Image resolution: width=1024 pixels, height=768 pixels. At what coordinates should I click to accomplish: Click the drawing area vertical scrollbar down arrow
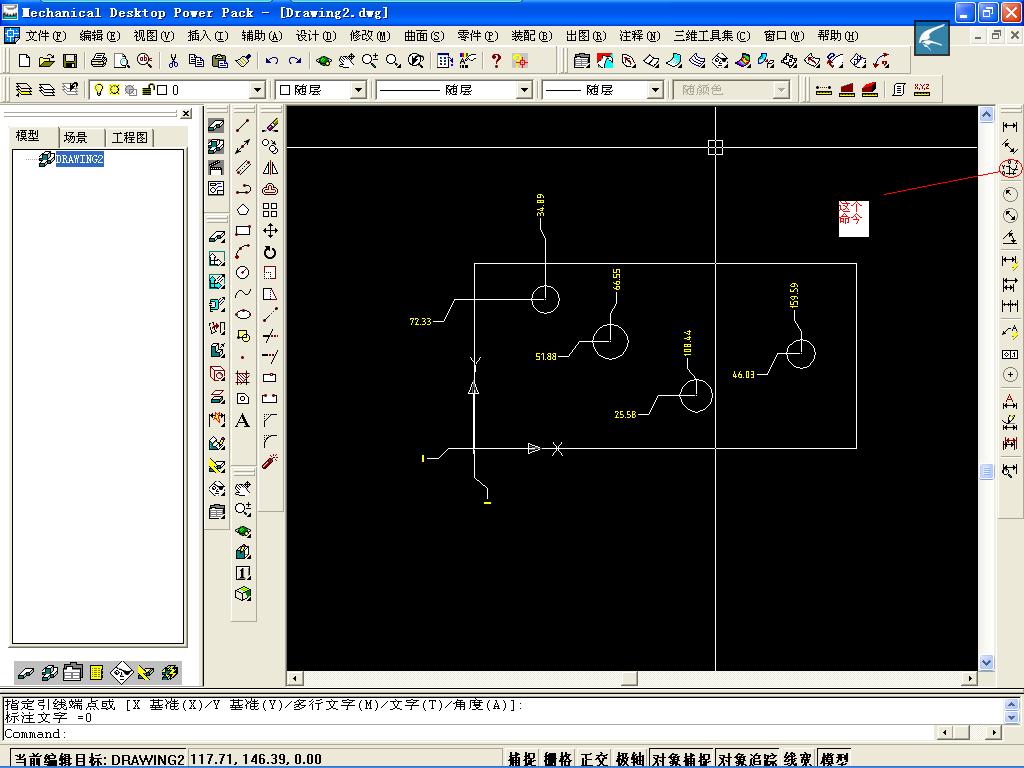point(986,662)
